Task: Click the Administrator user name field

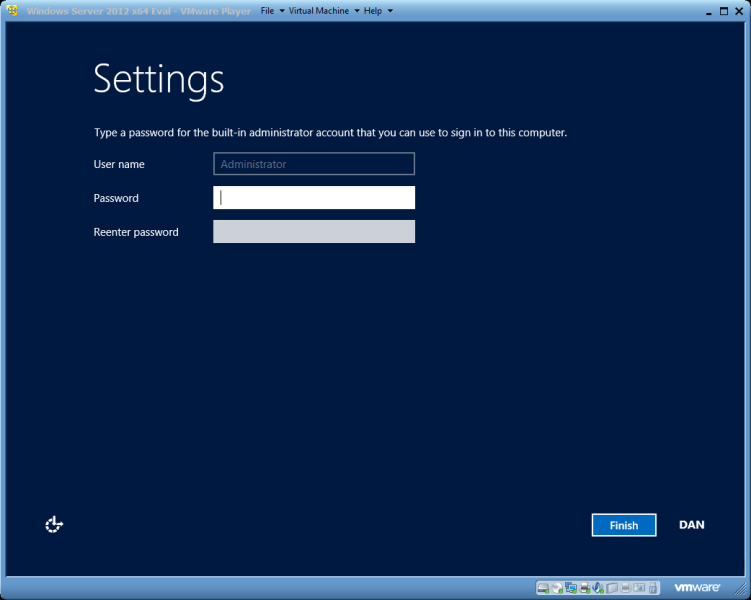Action: [x=314, y=164]
